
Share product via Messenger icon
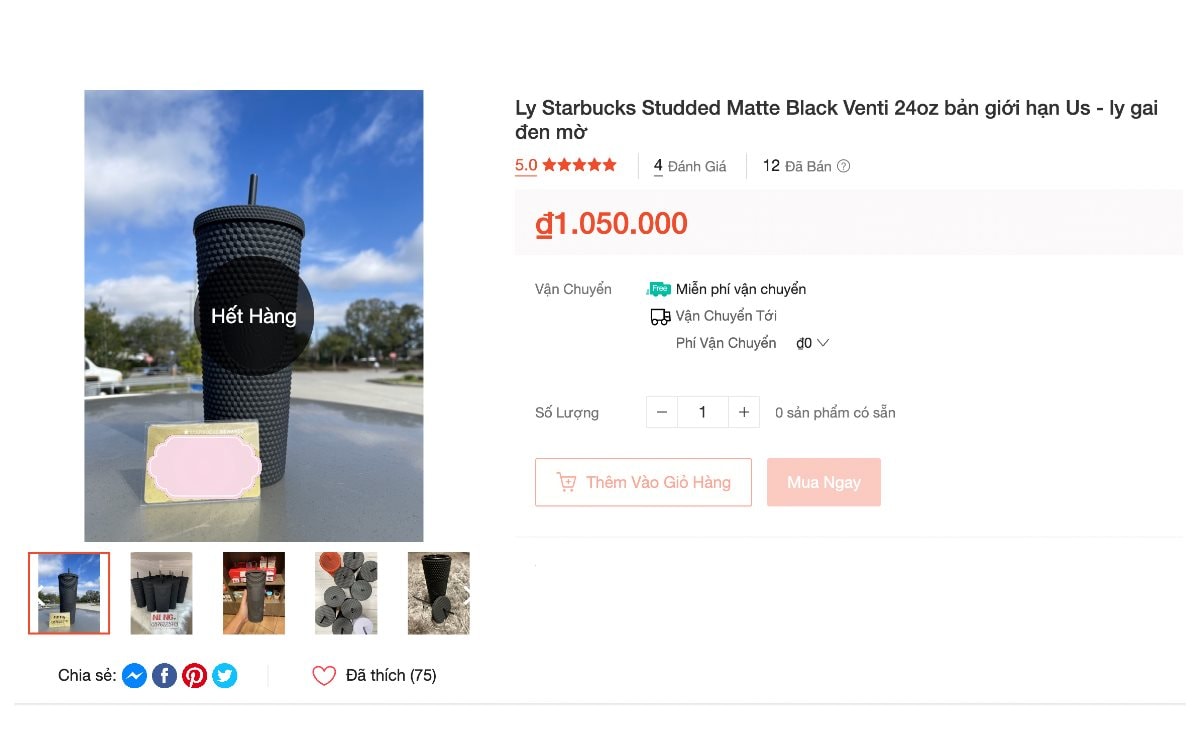[134, 676]
